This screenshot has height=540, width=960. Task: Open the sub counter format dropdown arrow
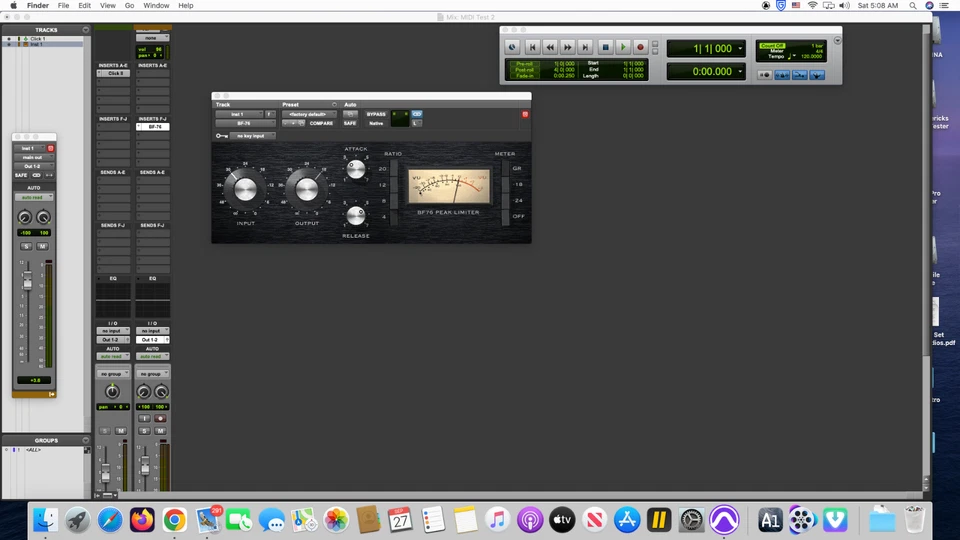pyautogui.click(x=740, y=72)
